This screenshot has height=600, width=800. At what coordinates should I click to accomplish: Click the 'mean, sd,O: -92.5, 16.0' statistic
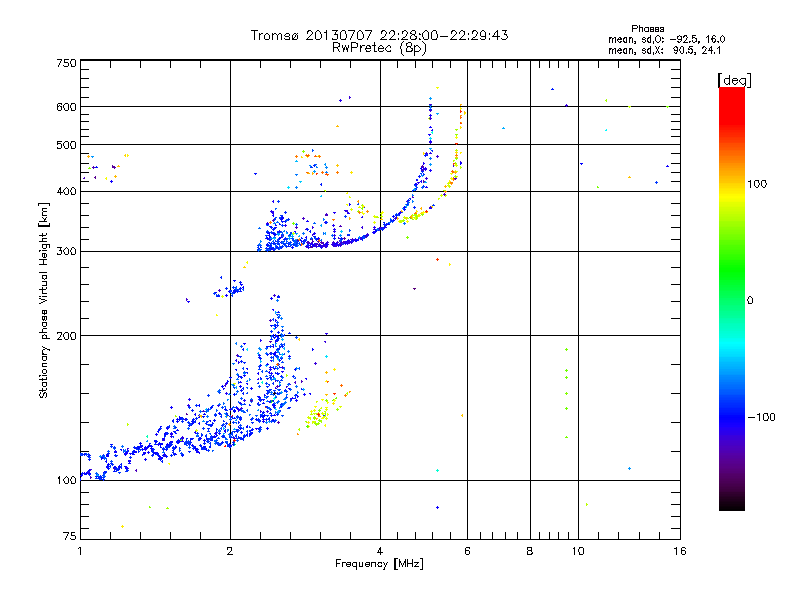point(666,39)
